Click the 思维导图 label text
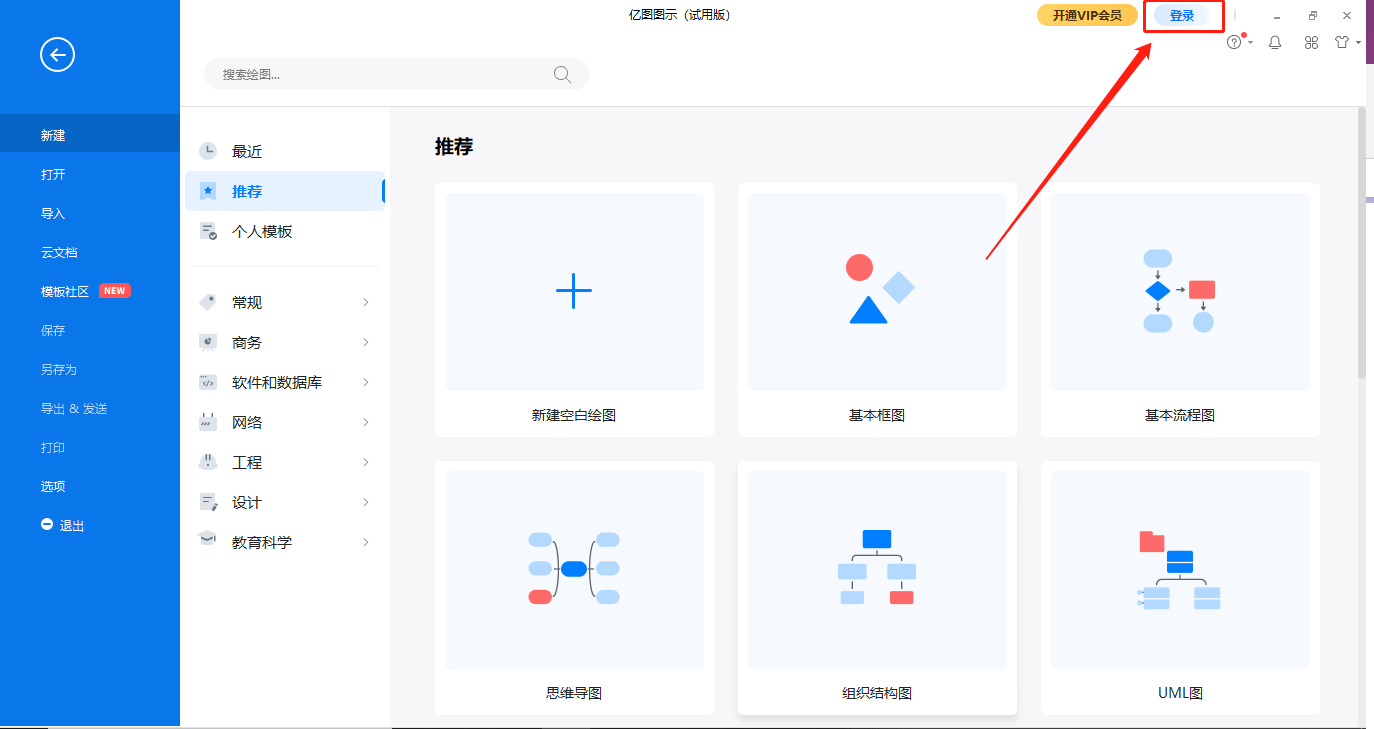The image size is (1374, 729). click(574, 693)
